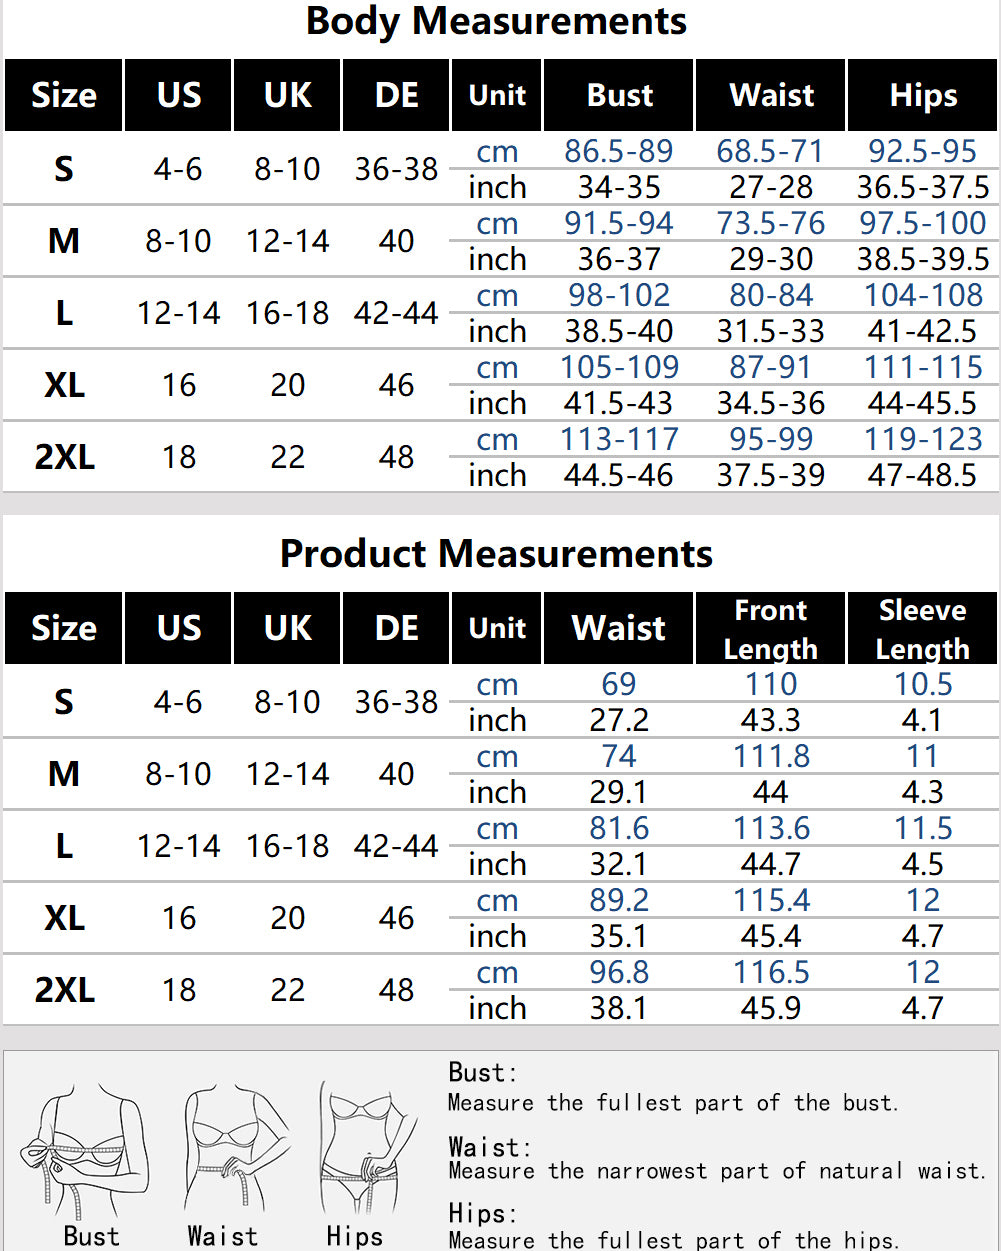Viewport: 1001px width, 1251px height.
Task: Select size S row in Product Measurements
Action: (x=500, y=702)
